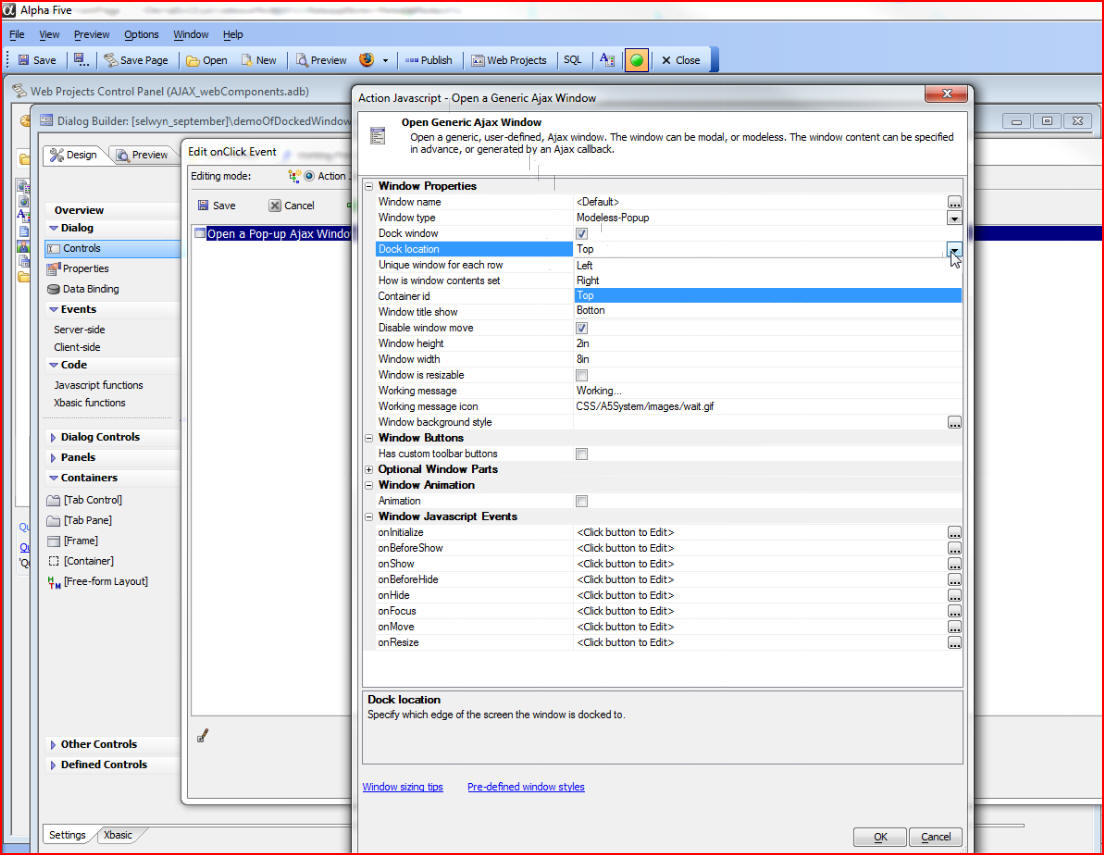Expand the Dialog Controls group

[x=53, y=437]
